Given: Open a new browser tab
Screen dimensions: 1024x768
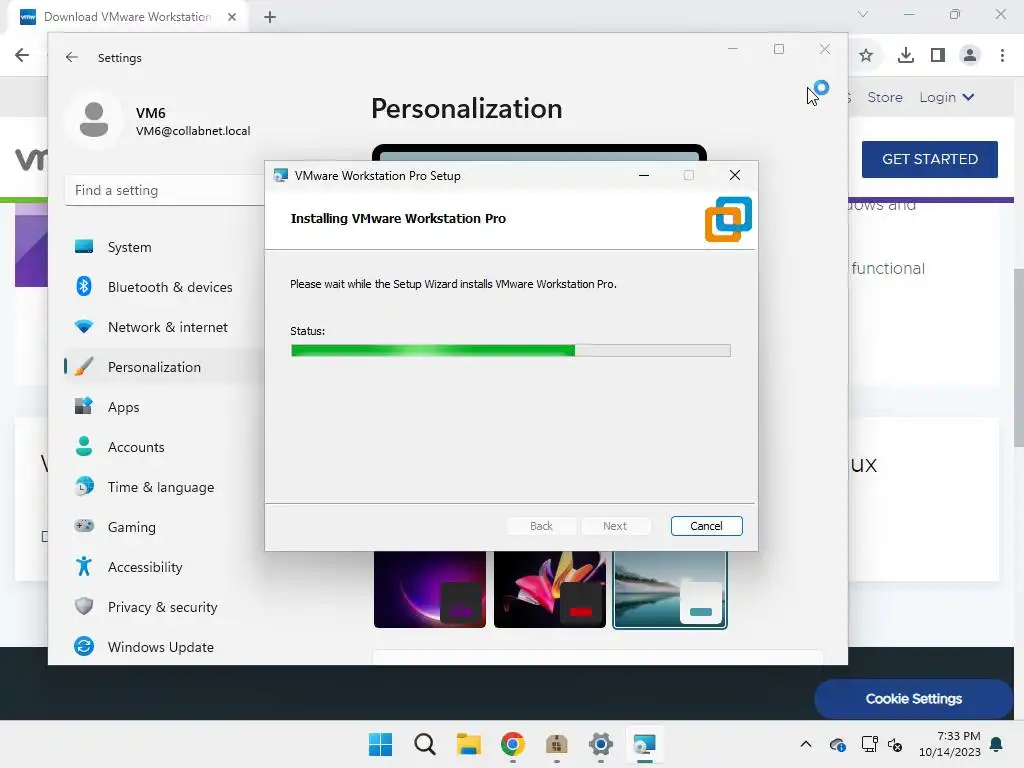Looking at the screenshot, I should point(270,17).
